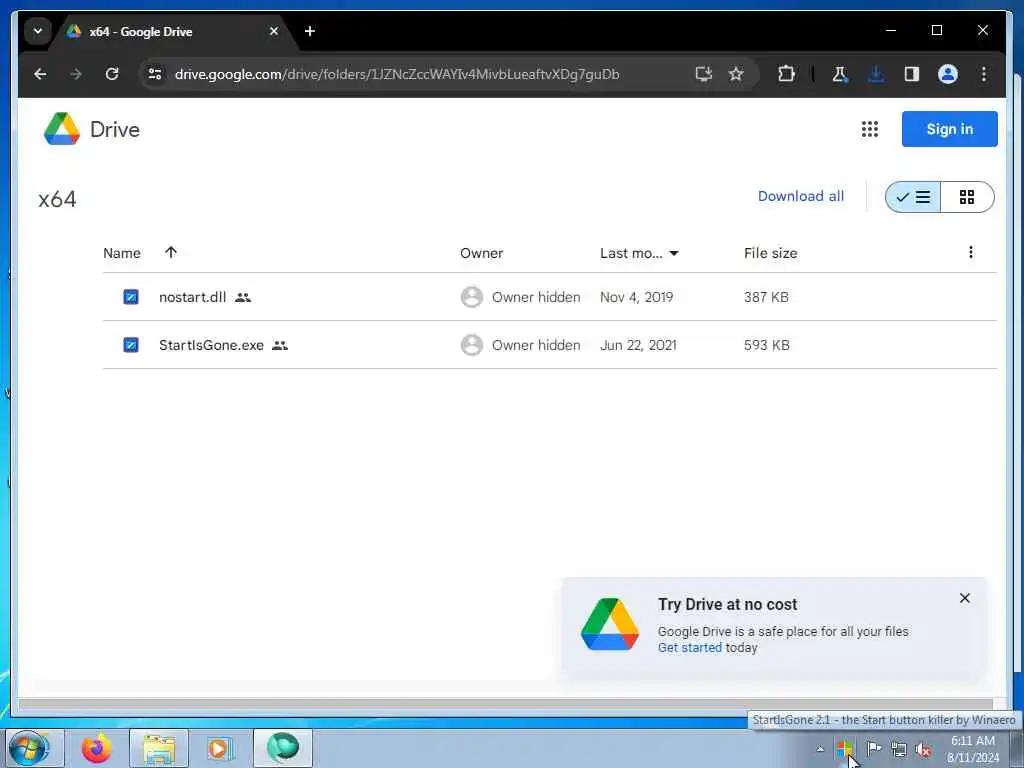Click the green browser taskbar icon
This screenshot has height=768, width=1024.
point(282,748)
